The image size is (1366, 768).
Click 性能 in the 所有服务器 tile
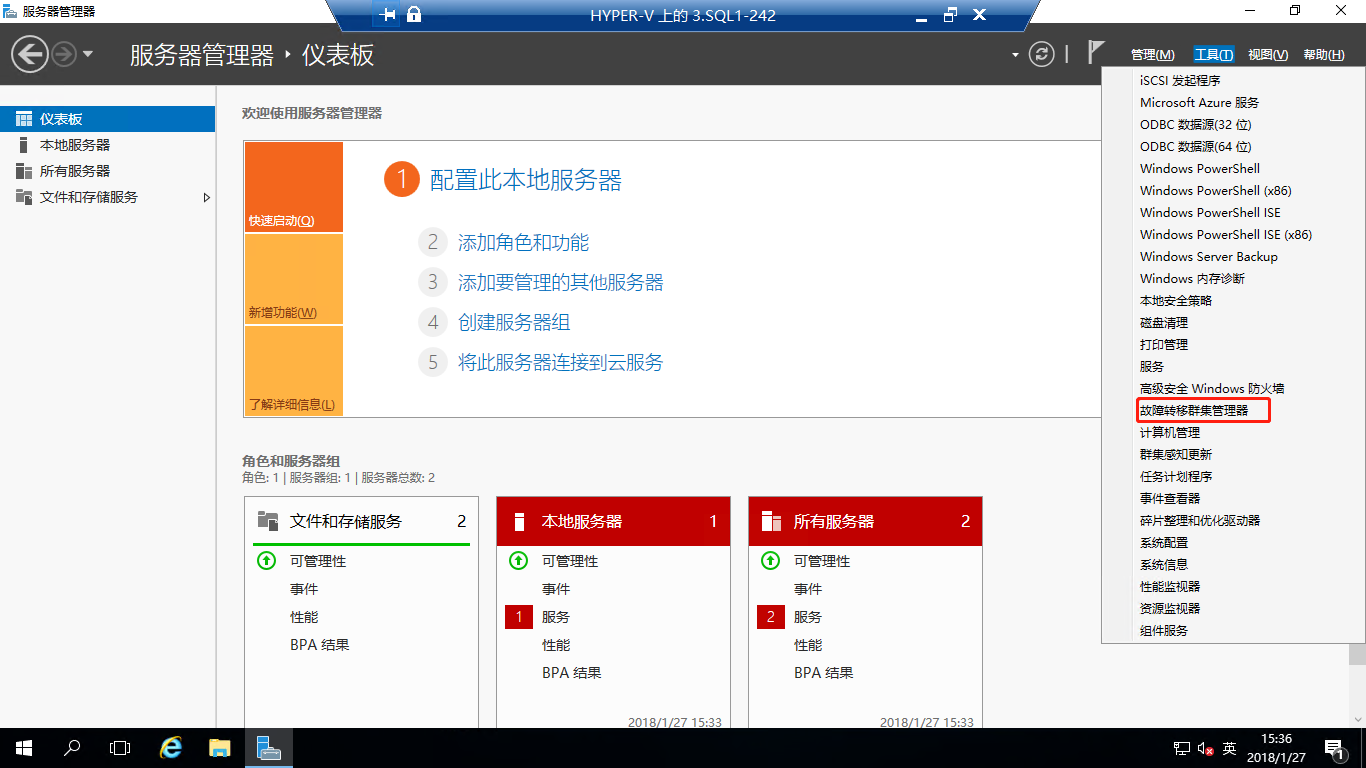coord(808,645)
